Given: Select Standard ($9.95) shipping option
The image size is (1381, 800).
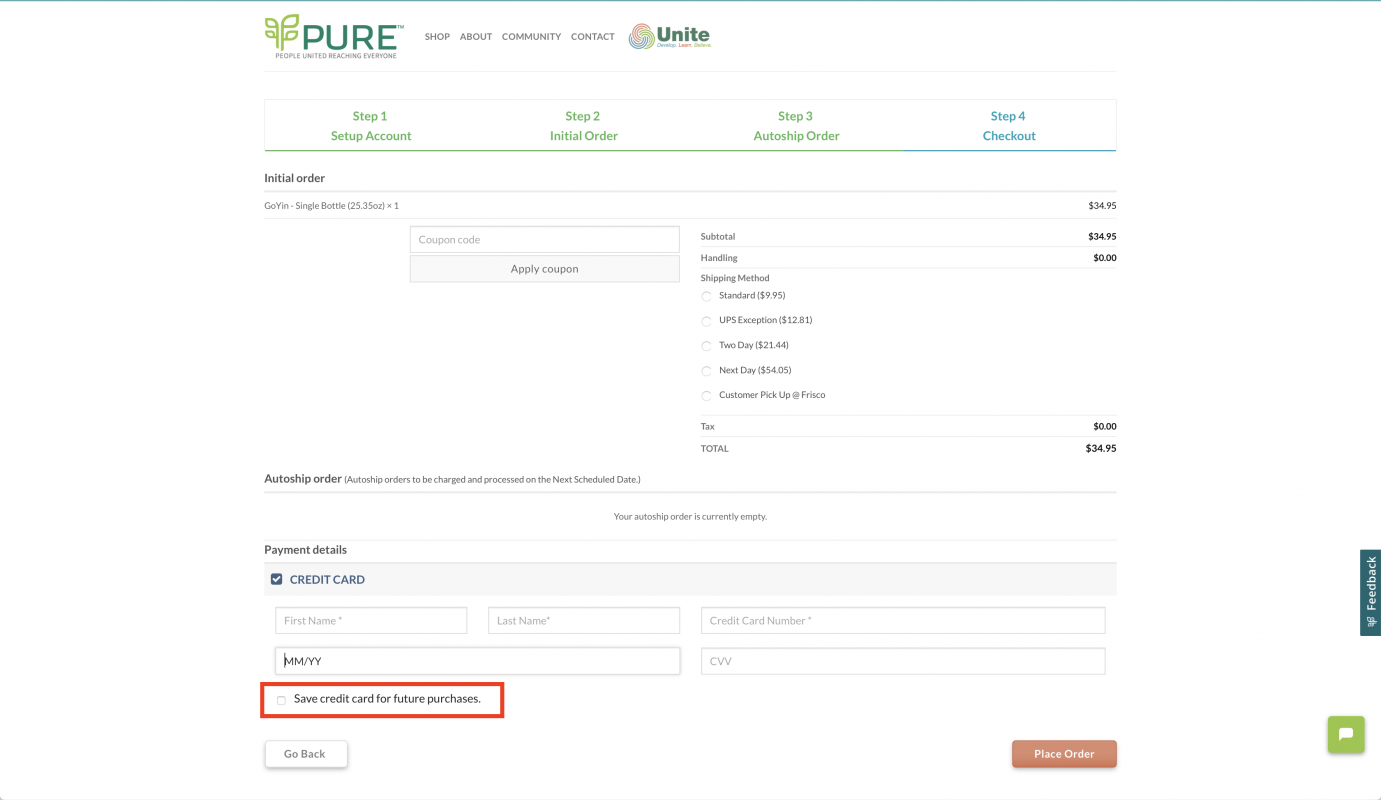Looking at the screenshot, I should click(x=707, y=296).
